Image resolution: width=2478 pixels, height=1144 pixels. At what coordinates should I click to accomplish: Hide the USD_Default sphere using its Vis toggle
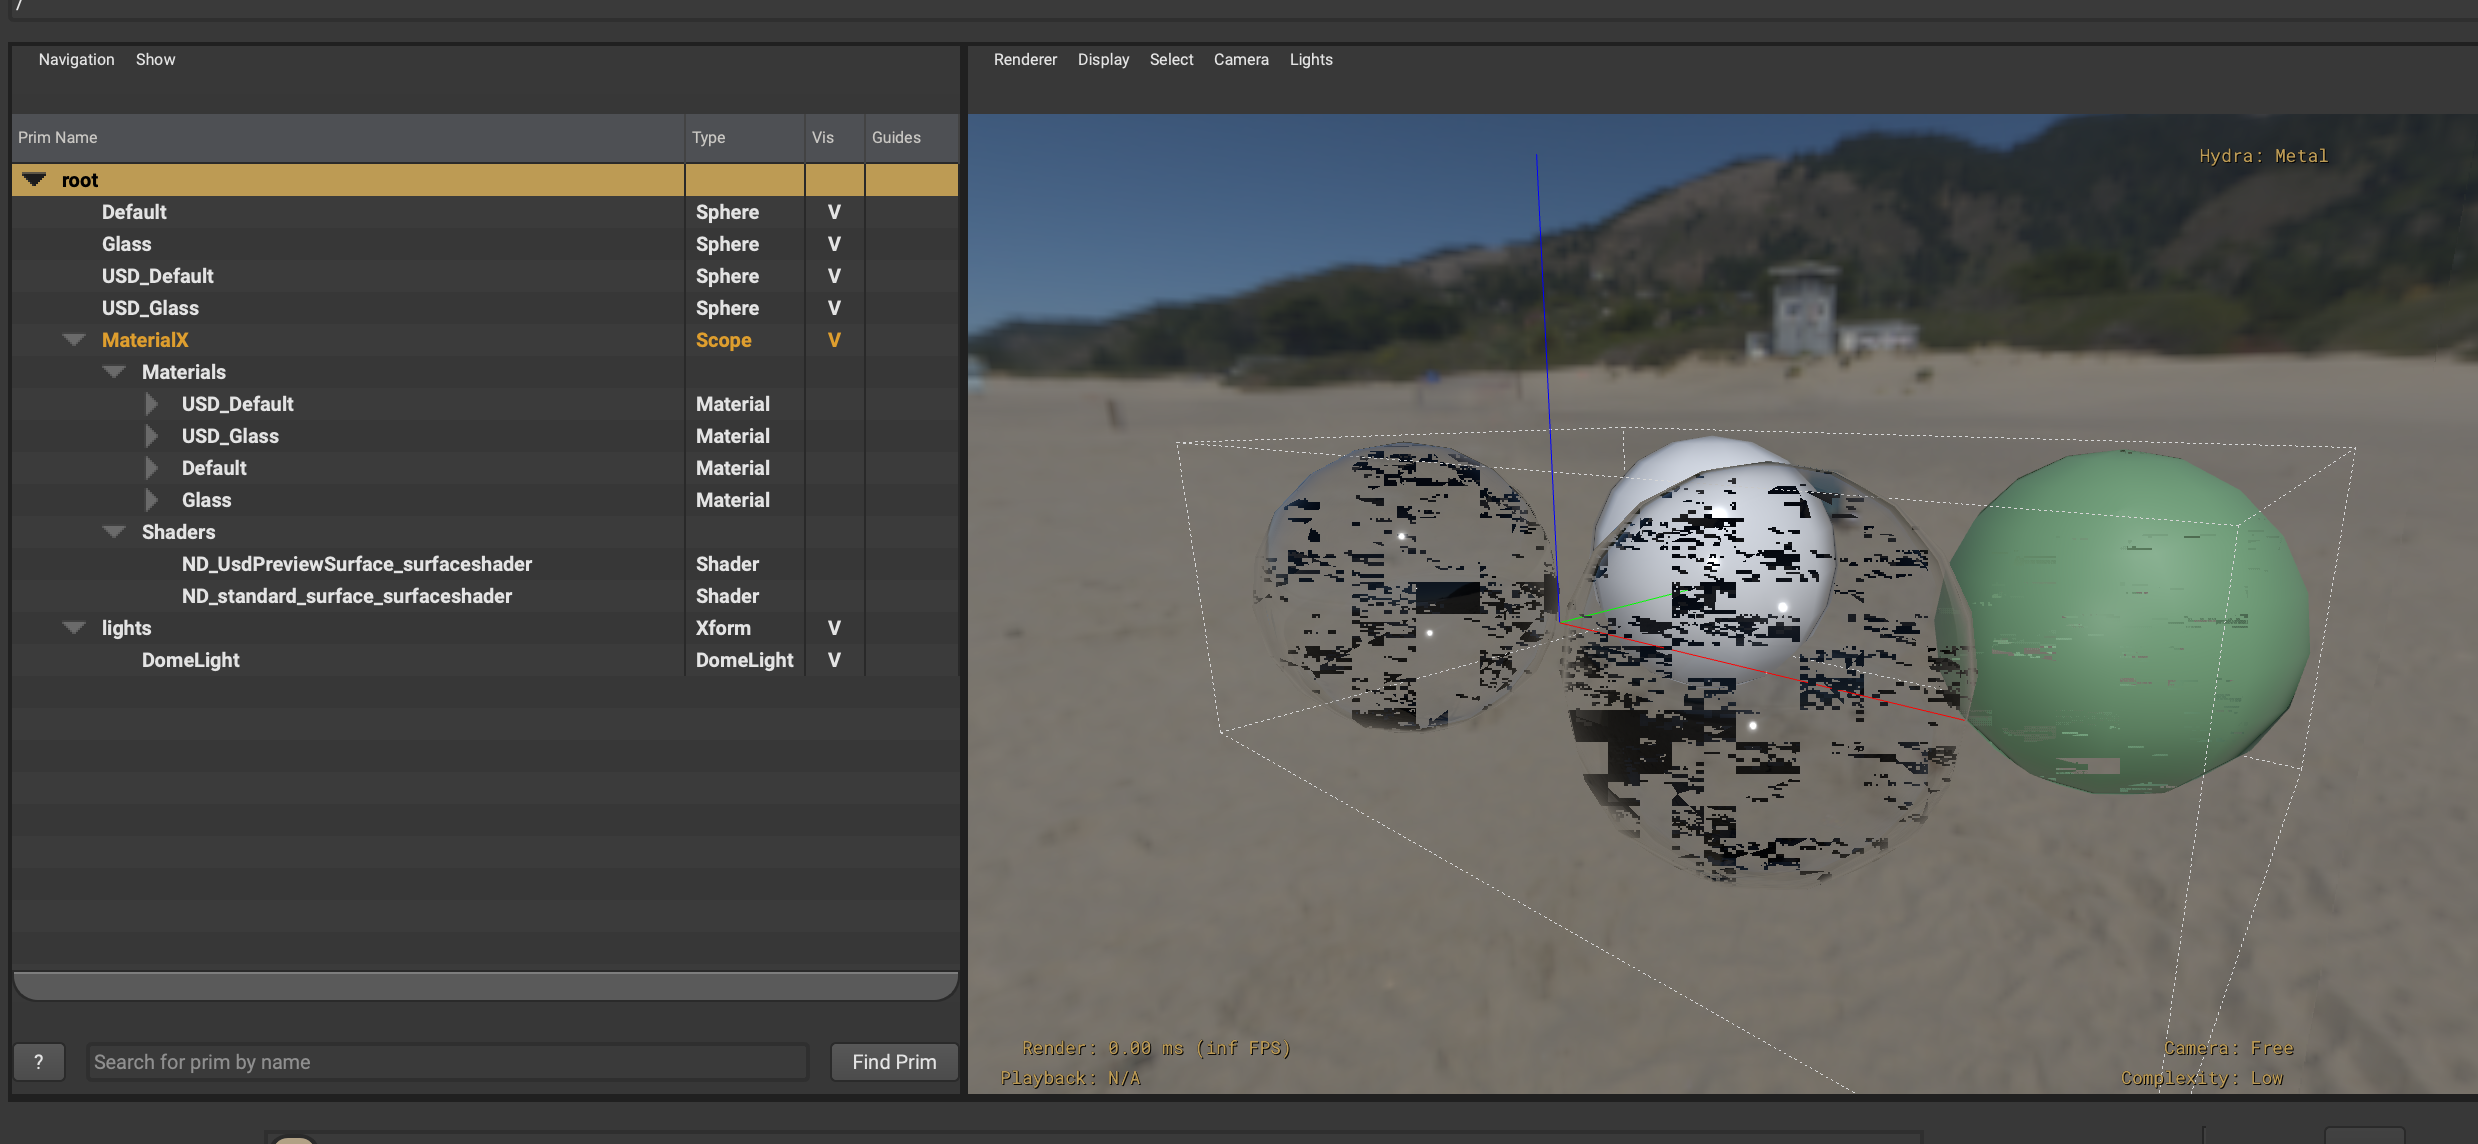[x=833, y=275]
